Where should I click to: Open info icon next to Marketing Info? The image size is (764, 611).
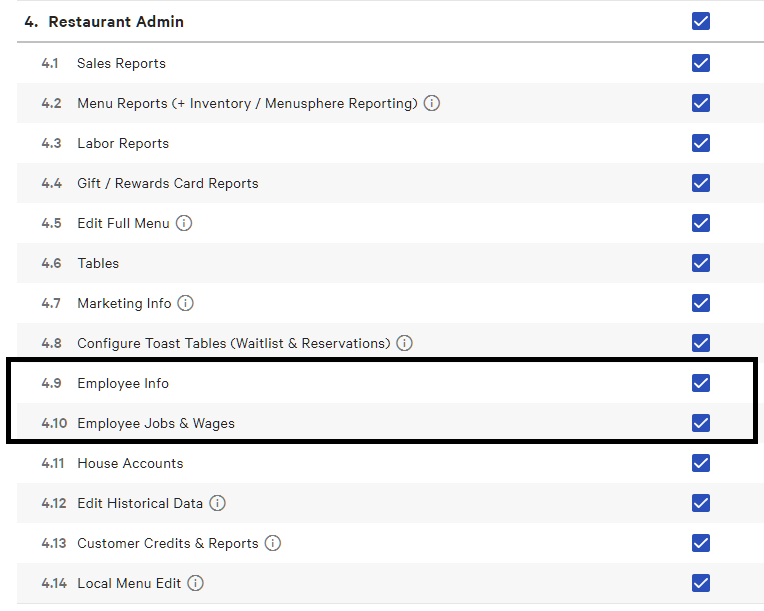[186, 303]
